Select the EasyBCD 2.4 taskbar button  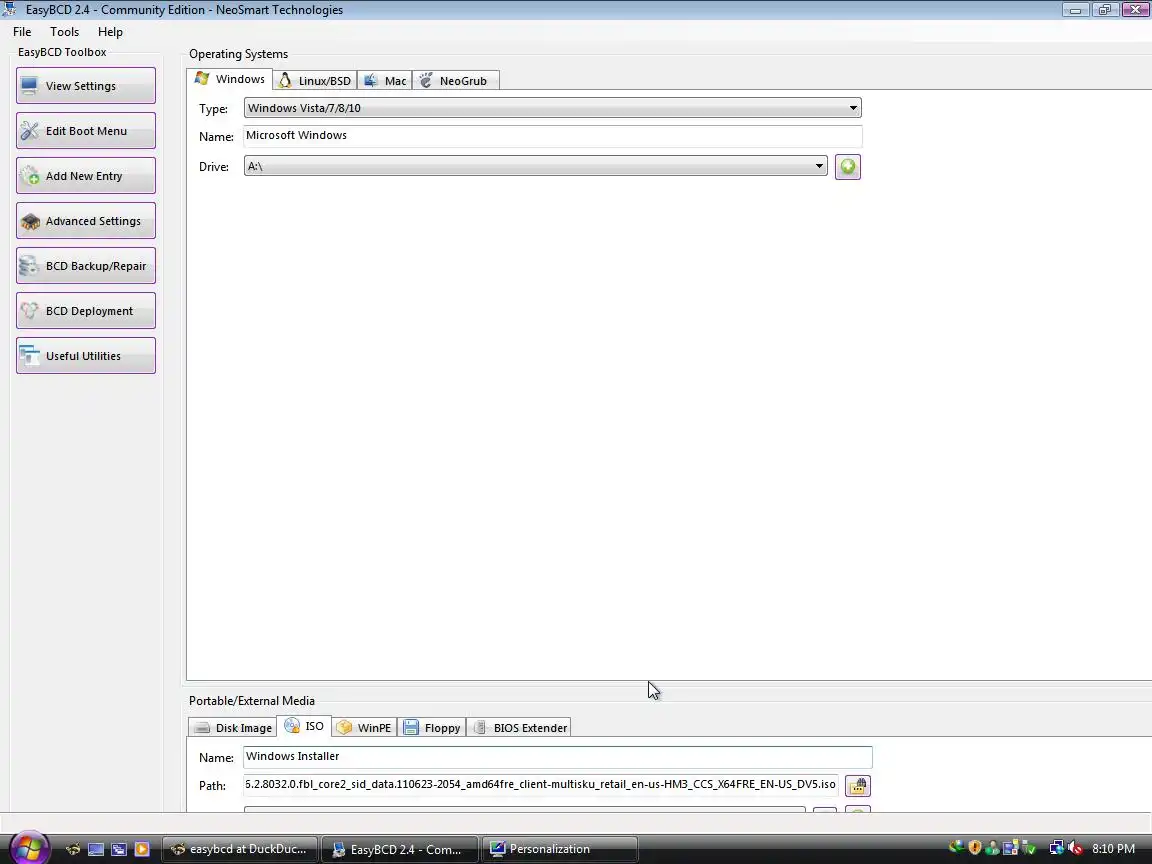click(x=400, y=849)
